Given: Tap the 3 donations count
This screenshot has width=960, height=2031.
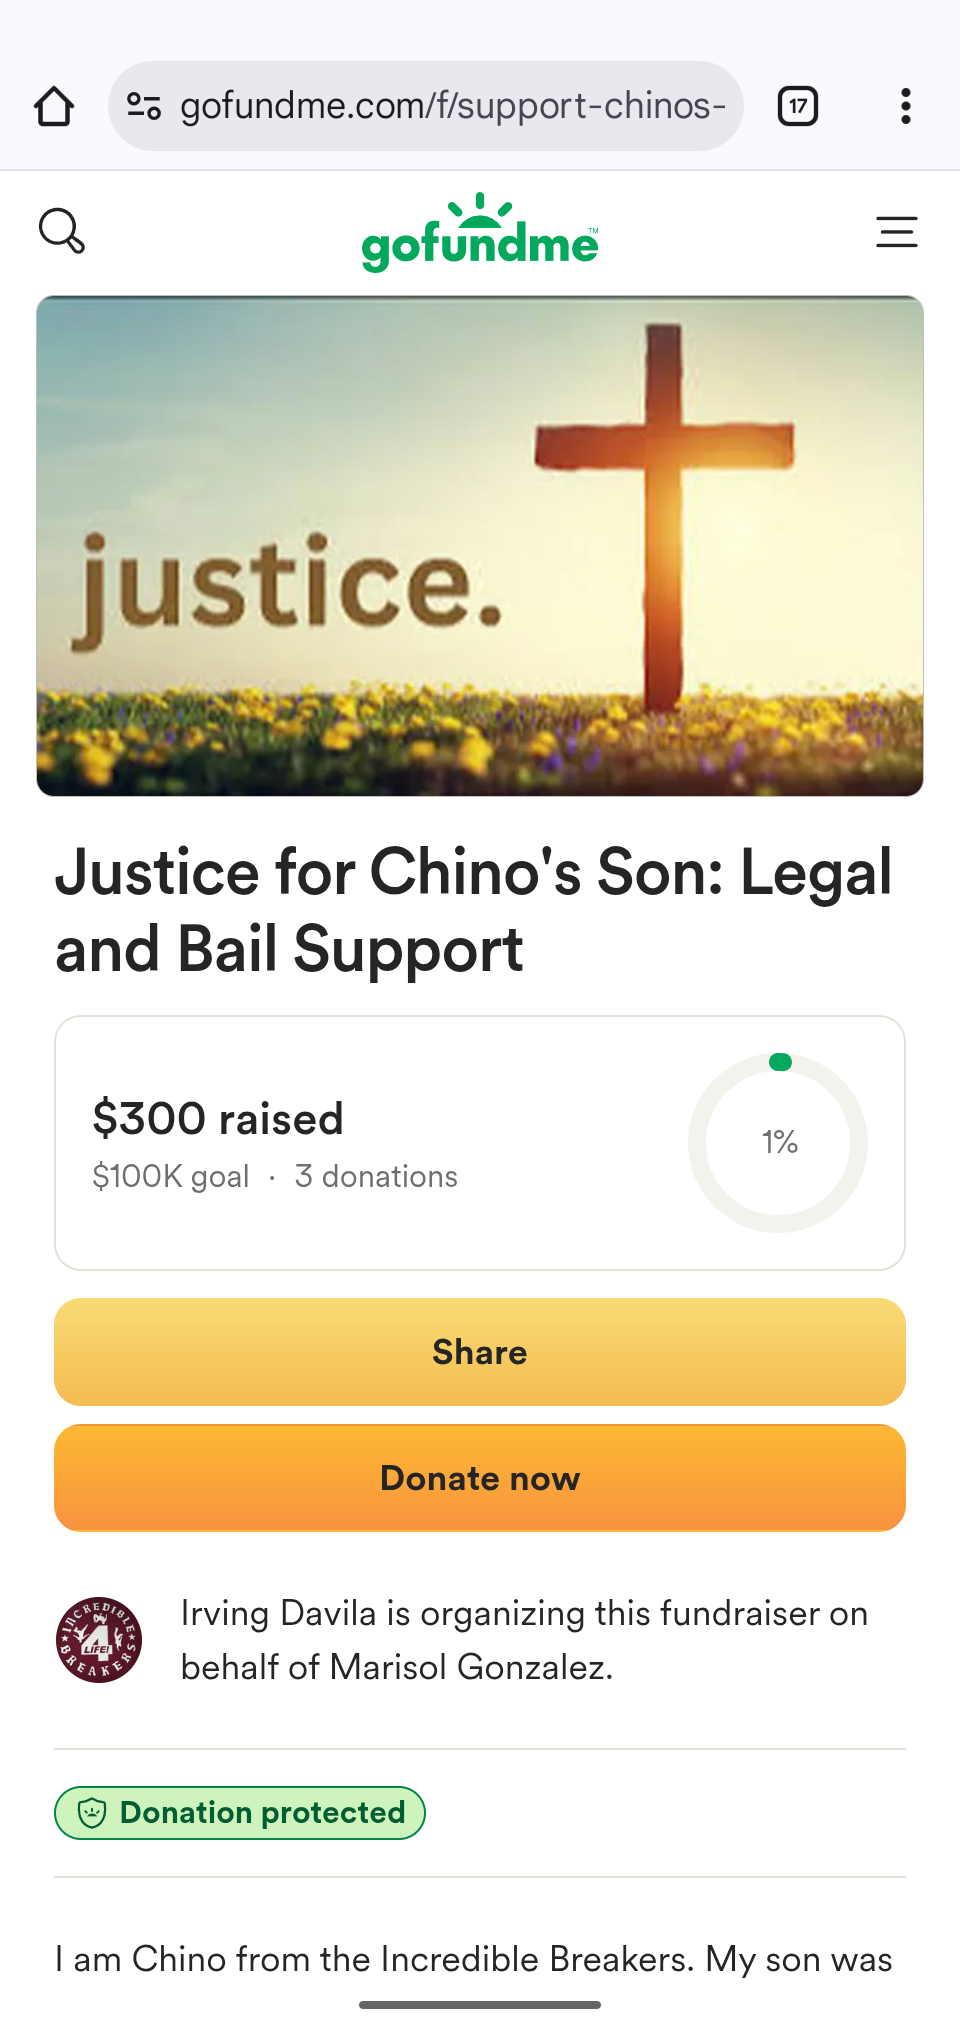Looking at the screenshot, I should [376, 1177].
